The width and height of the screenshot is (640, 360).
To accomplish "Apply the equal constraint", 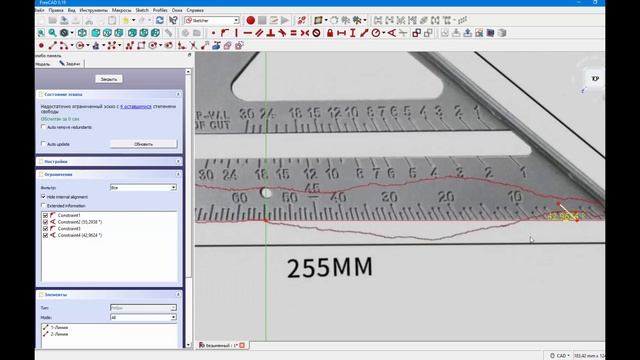I will 293,33.
